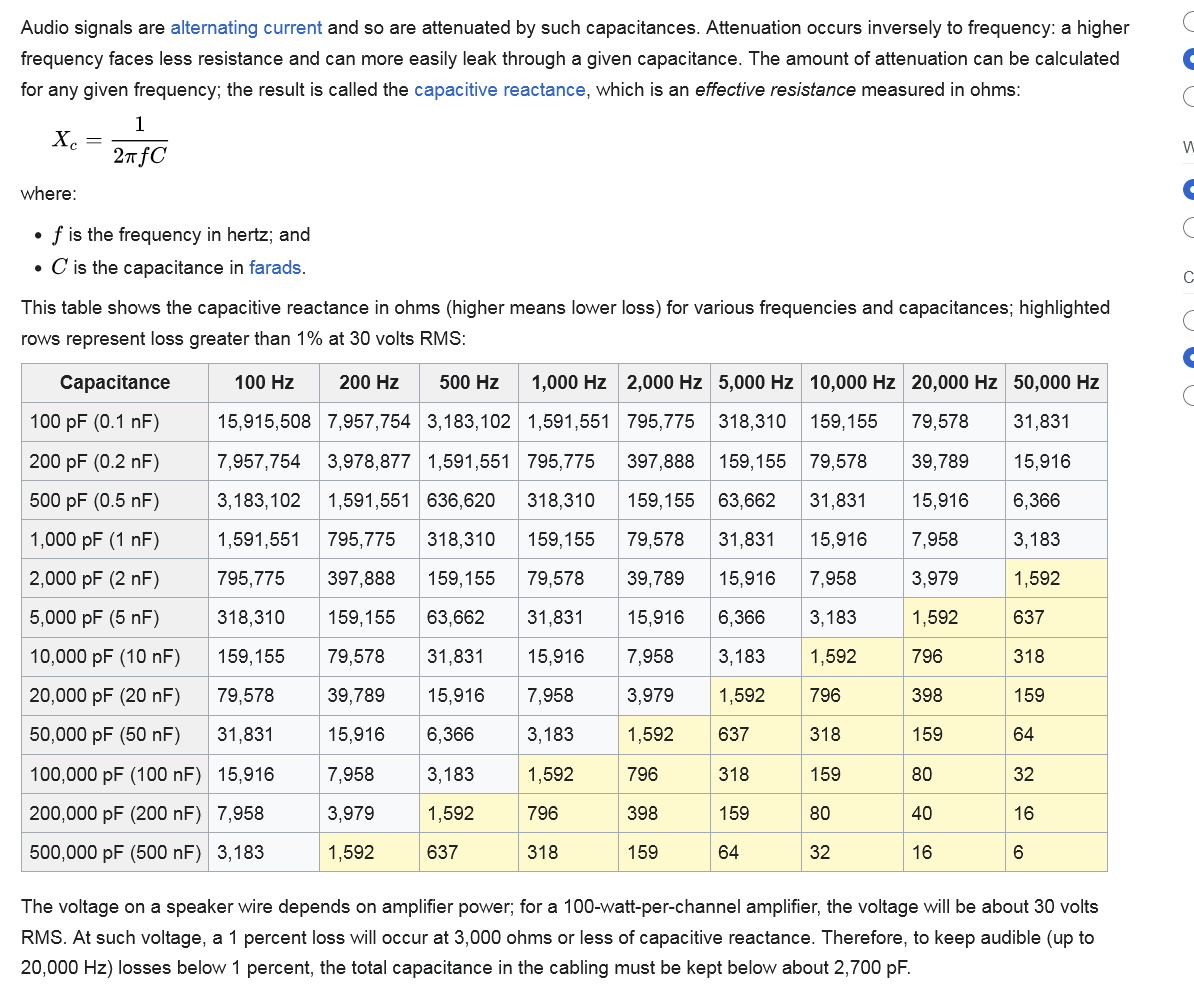Click the bottommost radio option on the page

(x=1189, y=395)
